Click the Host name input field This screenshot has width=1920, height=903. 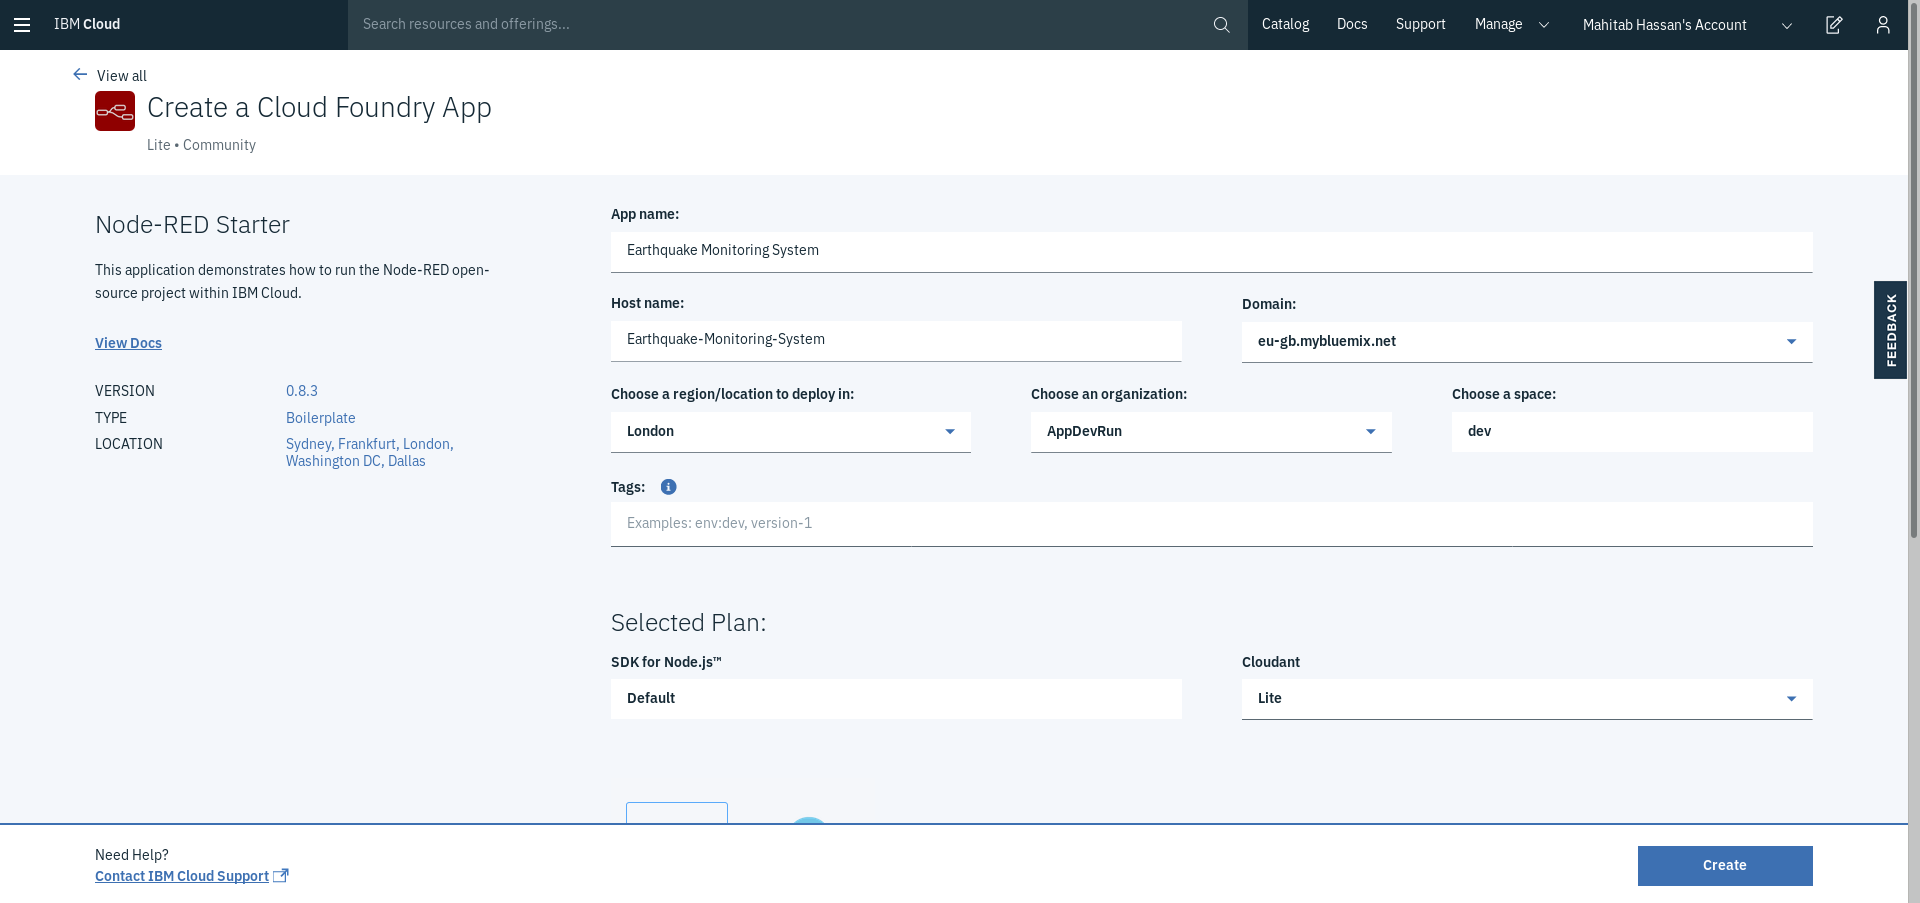896,341
